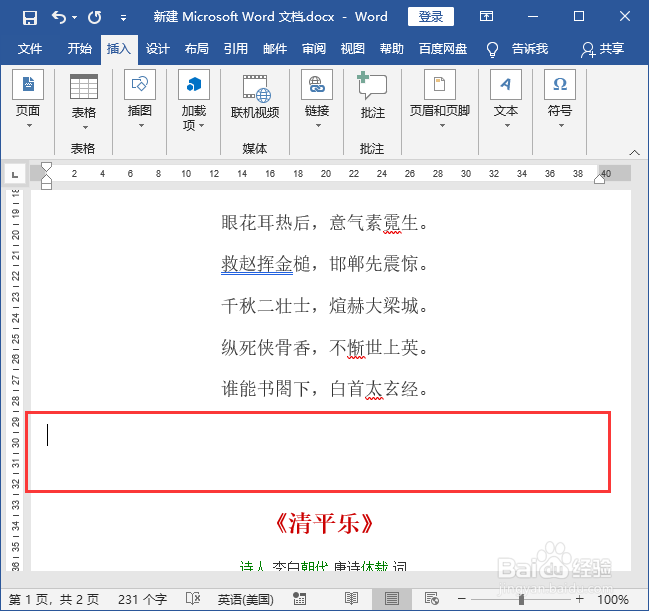The image size is (649, 611).
Task: Click the 页面 pages icon
Action: pyautogui.click(x=28, y=85)
